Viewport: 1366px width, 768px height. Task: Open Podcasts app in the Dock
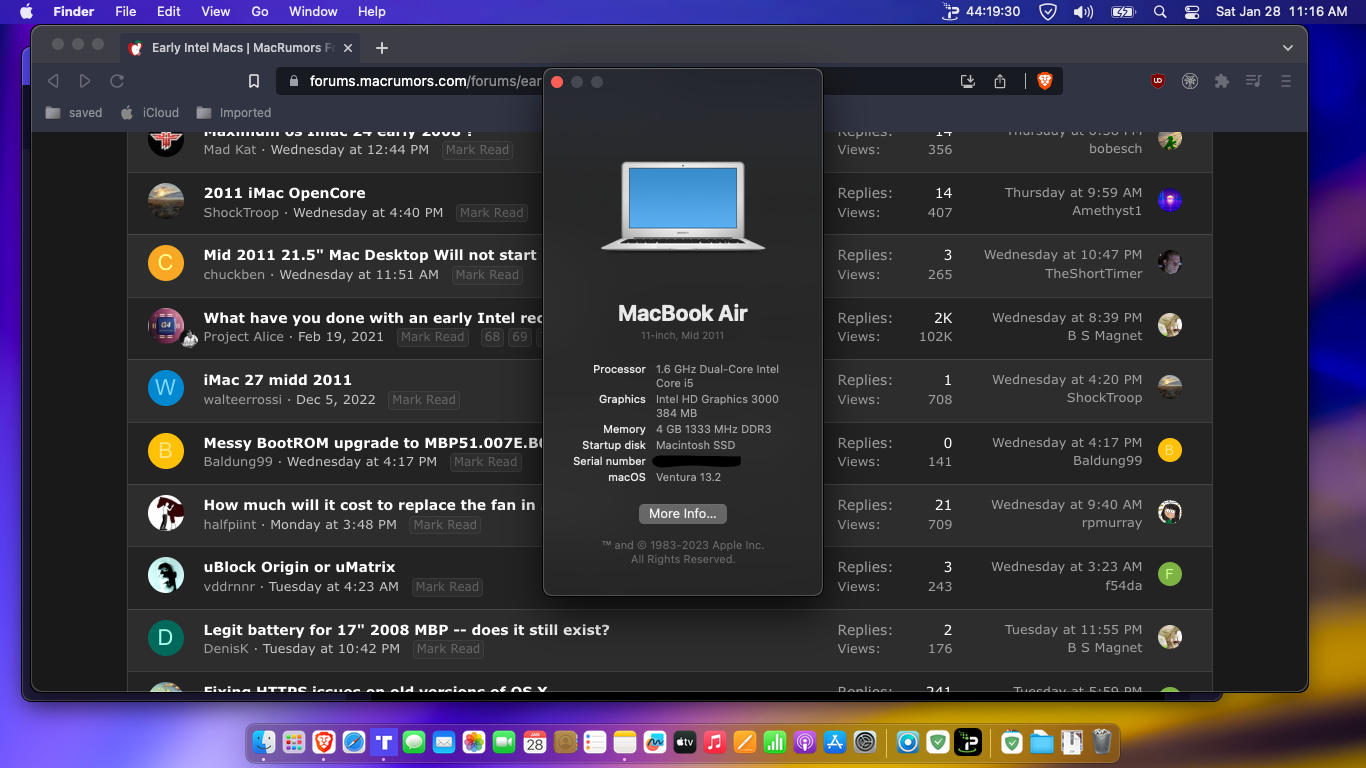pos(805,742)
